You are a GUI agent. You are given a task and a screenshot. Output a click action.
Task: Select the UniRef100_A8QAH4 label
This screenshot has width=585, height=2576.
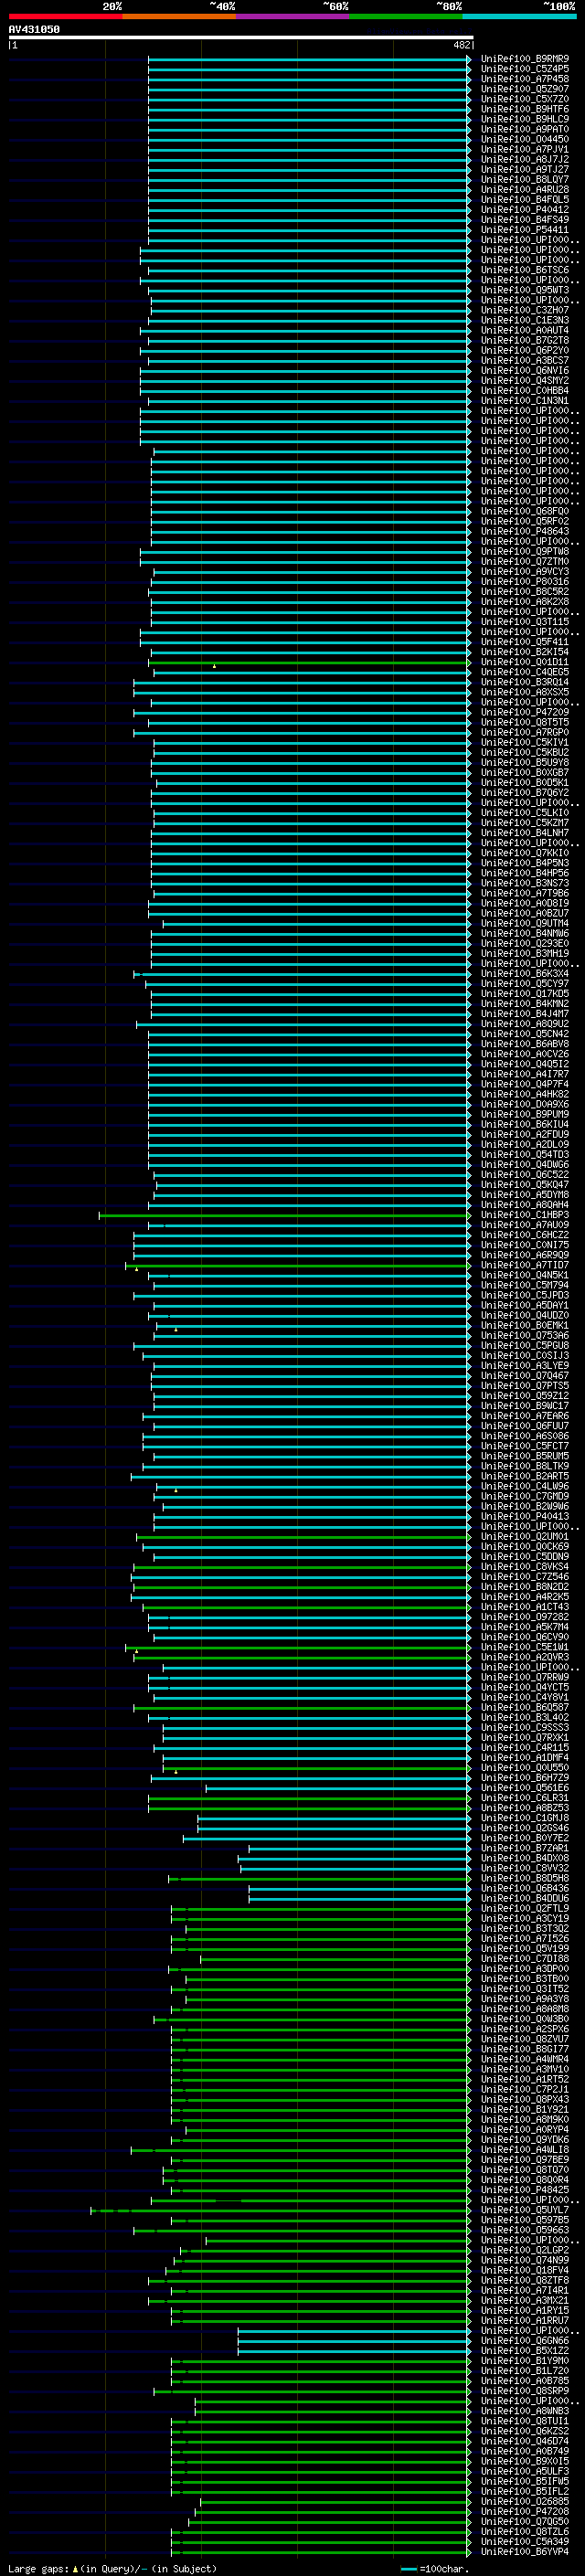525,1204
